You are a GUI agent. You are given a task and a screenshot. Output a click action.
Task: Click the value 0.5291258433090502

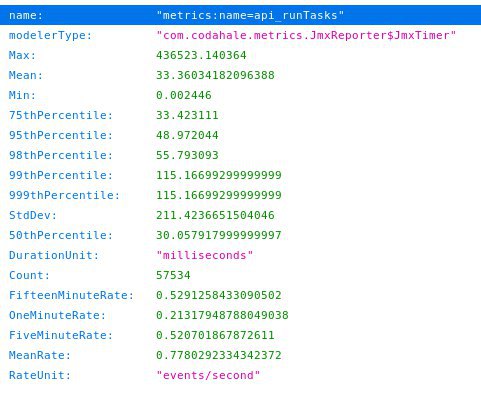pyautogui.click(x=219, y=295)
